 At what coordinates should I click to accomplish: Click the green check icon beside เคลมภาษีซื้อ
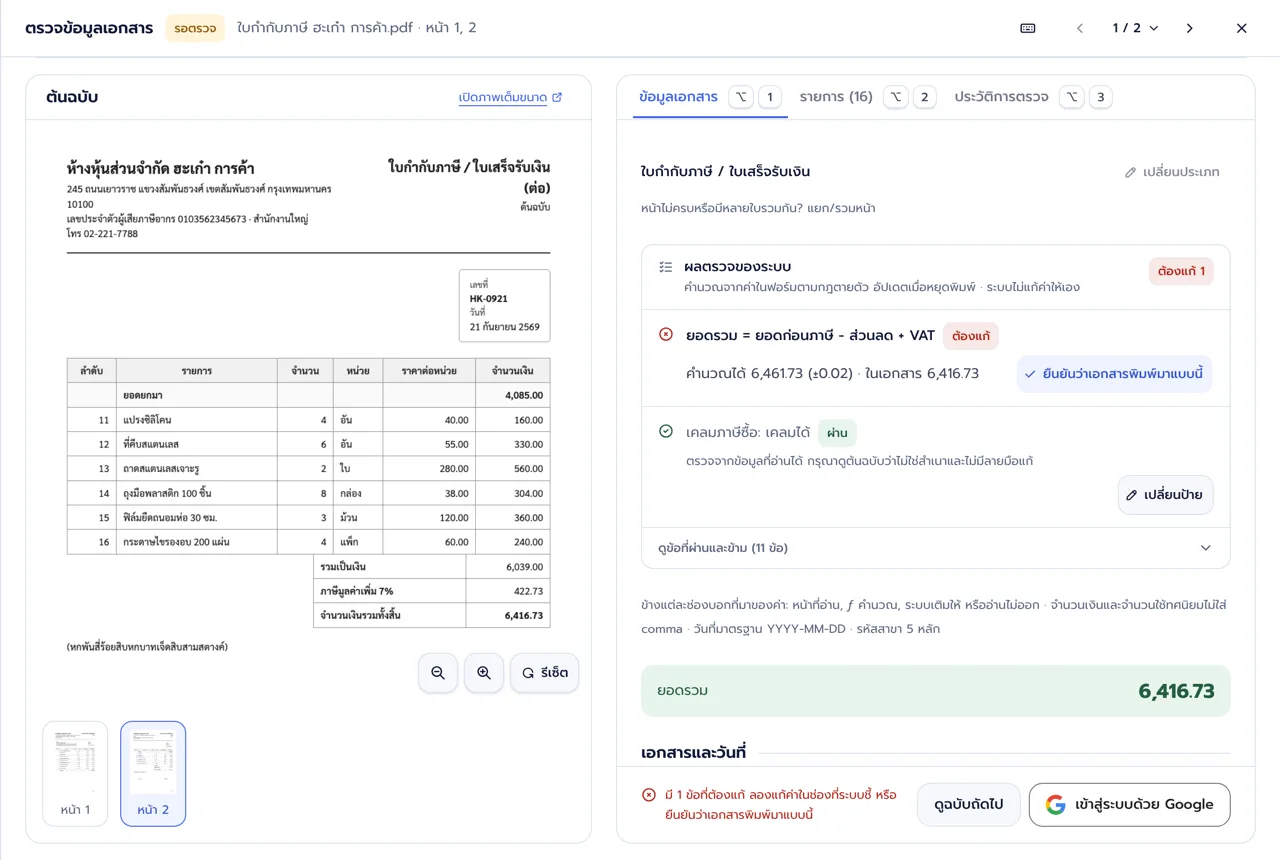click(x=666, y=432)
